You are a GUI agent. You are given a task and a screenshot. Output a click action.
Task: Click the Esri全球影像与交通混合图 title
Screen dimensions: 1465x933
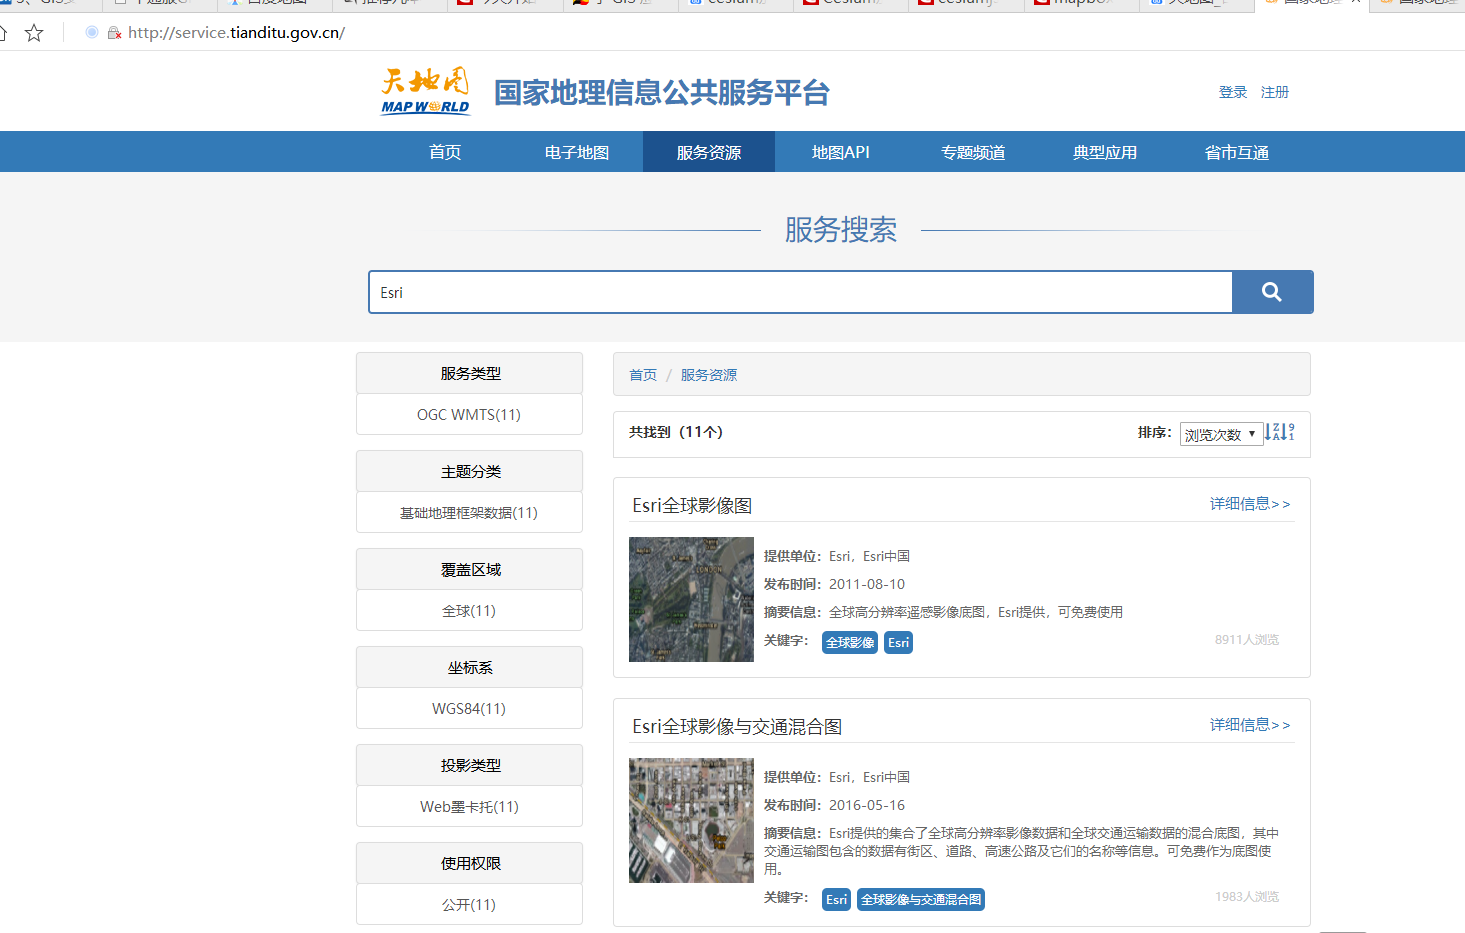tap(737, 727)
